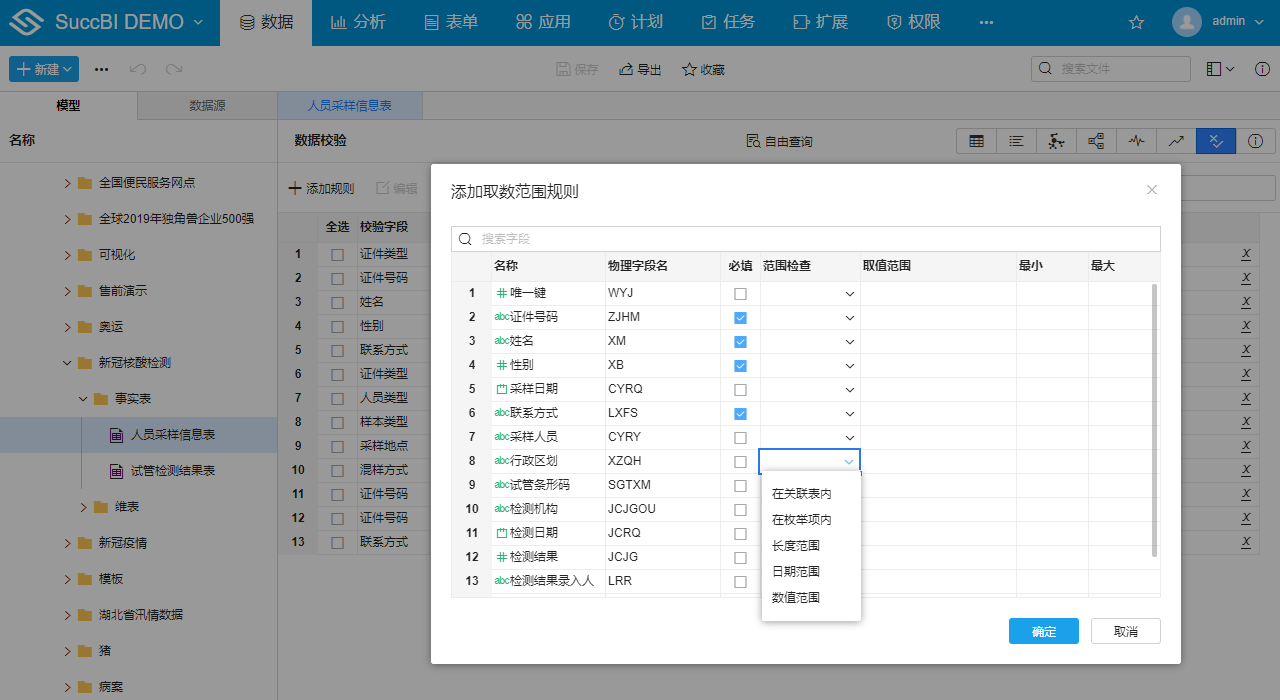Uncheck the required box for 证件号码

point(740,318)
